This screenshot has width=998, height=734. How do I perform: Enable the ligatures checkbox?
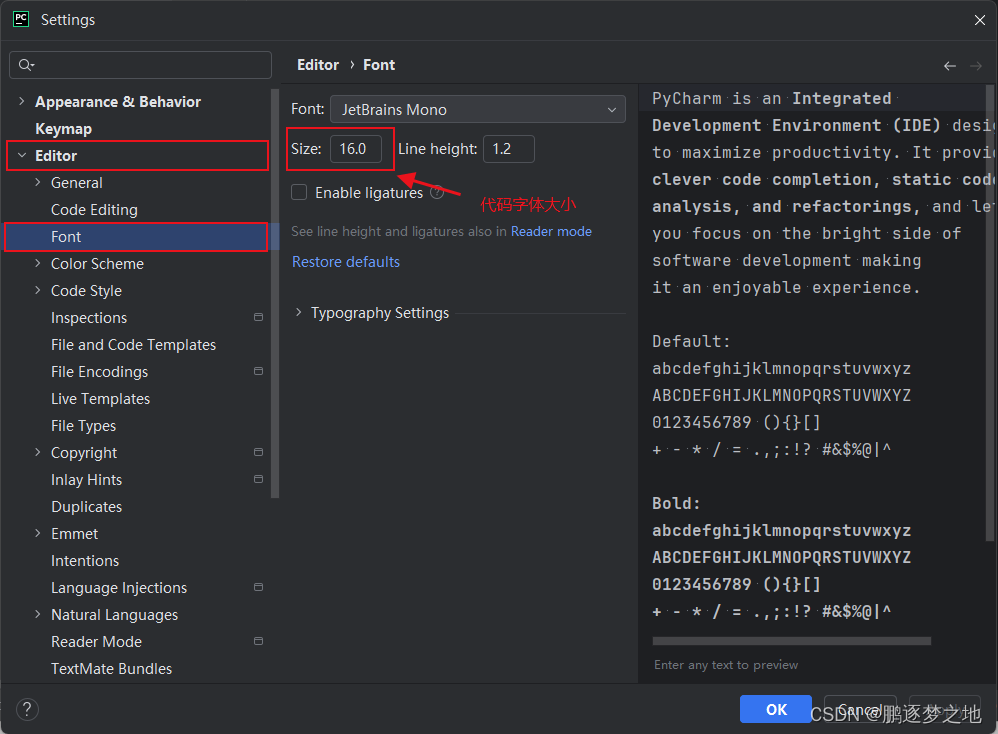coord(299,192)
